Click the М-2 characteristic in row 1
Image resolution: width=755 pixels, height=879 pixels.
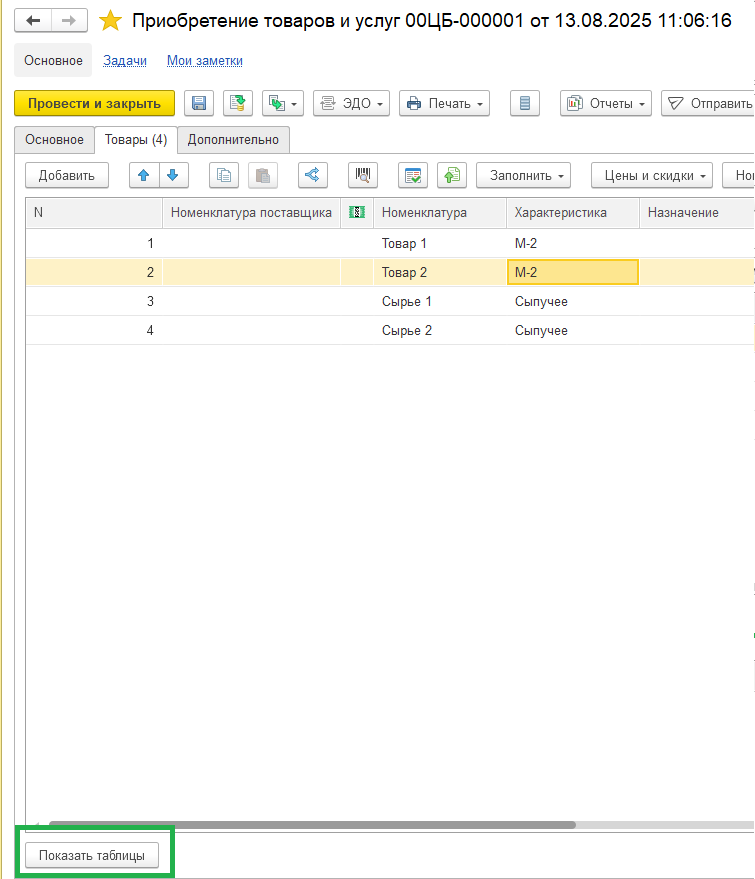[x=573, y=243]
